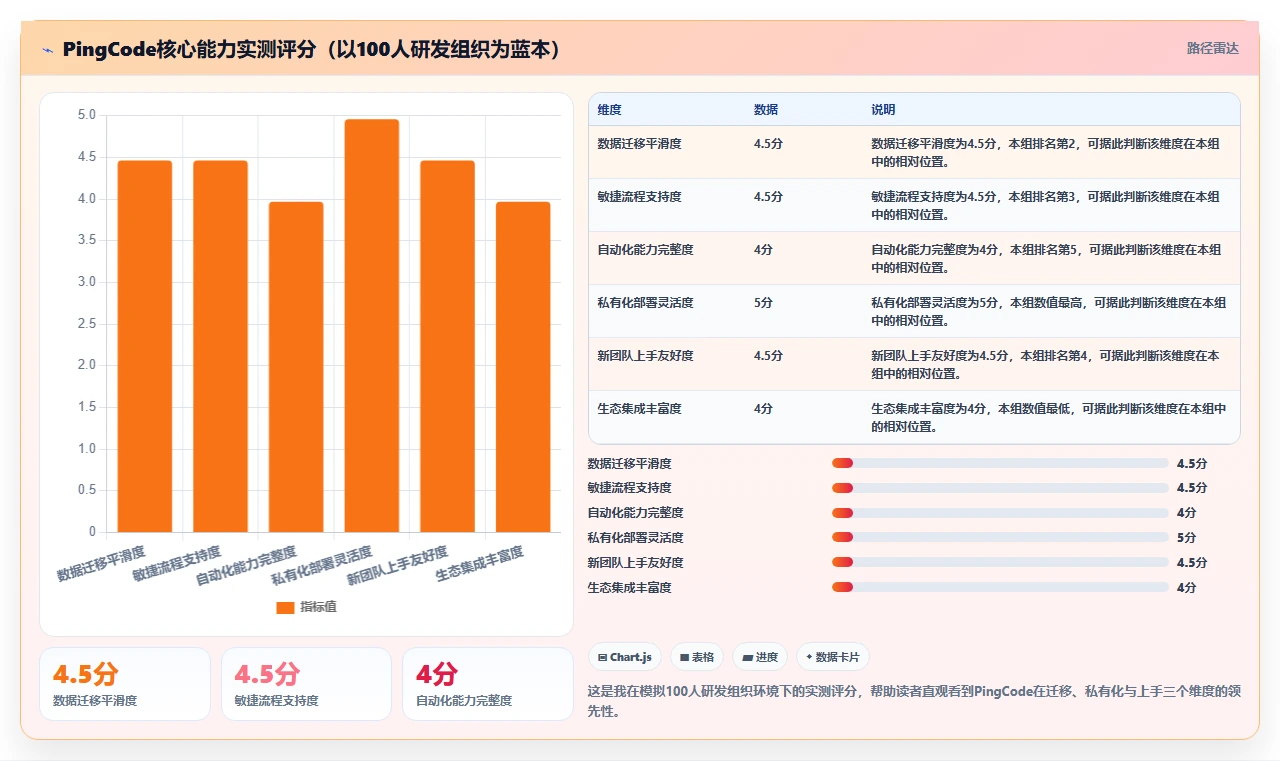The height and width of the screenshot is (761, 1280).
Task: Select the 生态集成丰富度 table row name
Action: 639,409
